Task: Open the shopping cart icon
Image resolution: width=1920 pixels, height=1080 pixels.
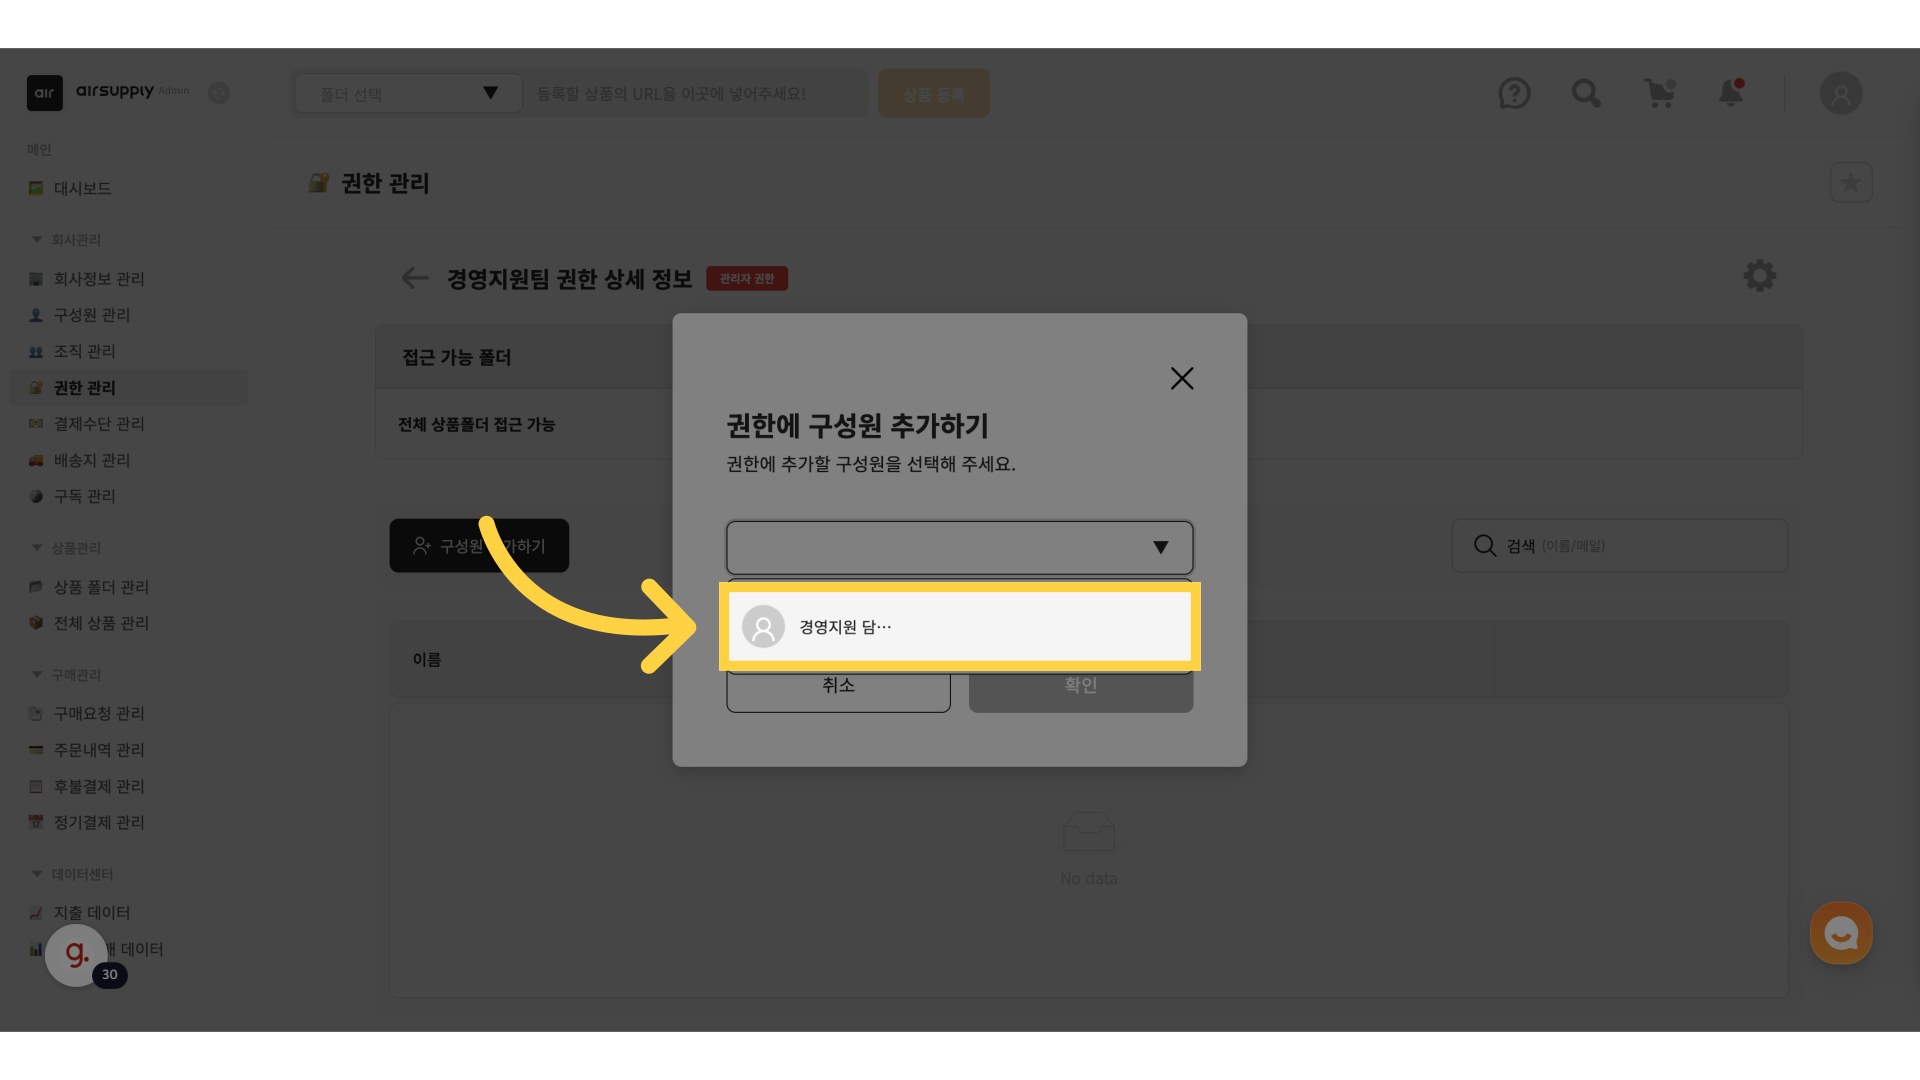Action: (x=1659, y=94)
